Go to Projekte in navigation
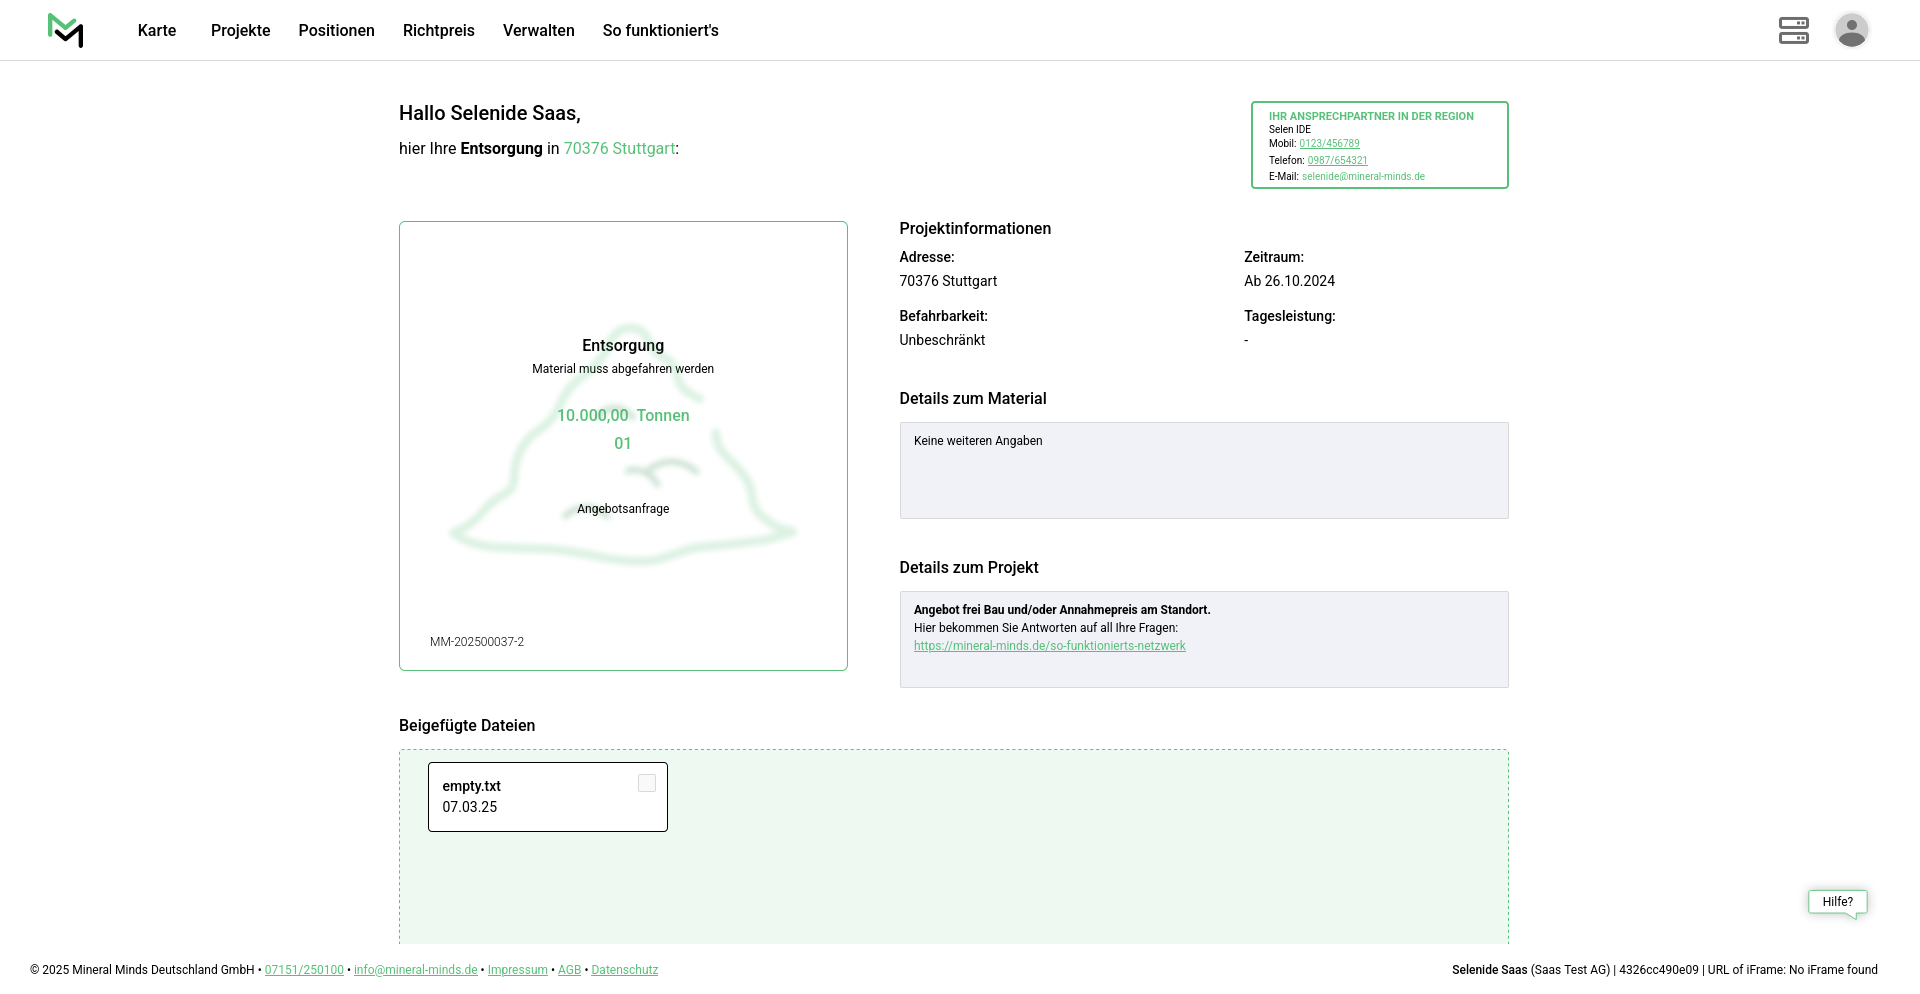Viewport: 1920px width, 994px height. pos(240,31)
